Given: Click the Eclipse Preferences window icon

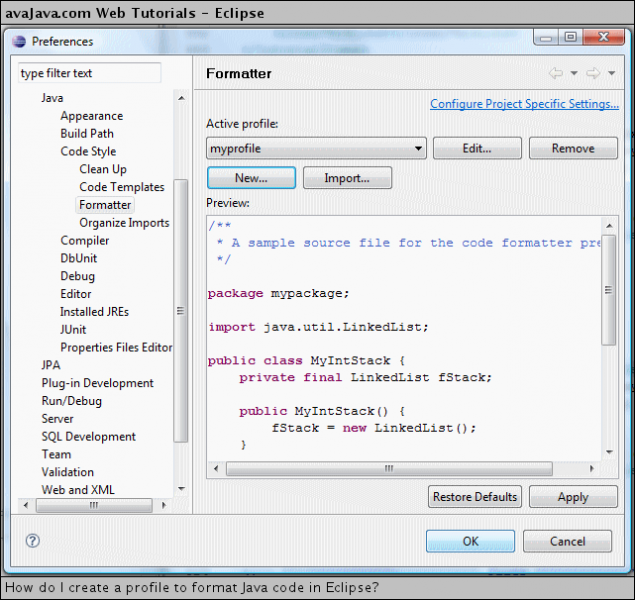Looking at the screenshot, I should pos(19,41).
